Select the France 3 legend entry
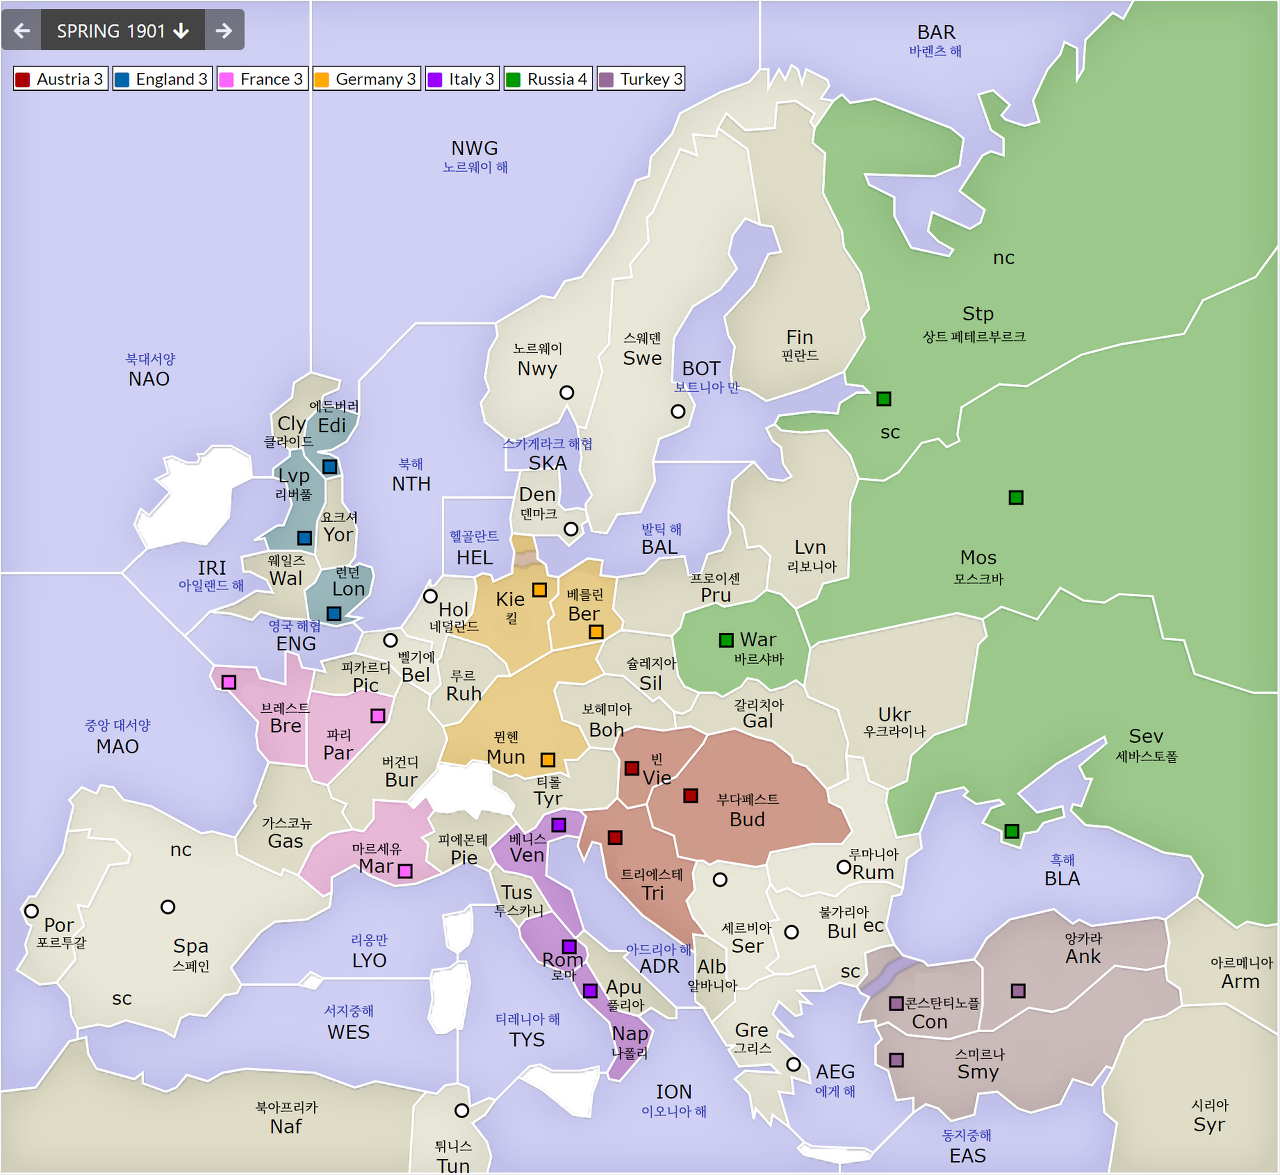The width and height of the screenshot is (1280, 1175). [x=262, y=79]
